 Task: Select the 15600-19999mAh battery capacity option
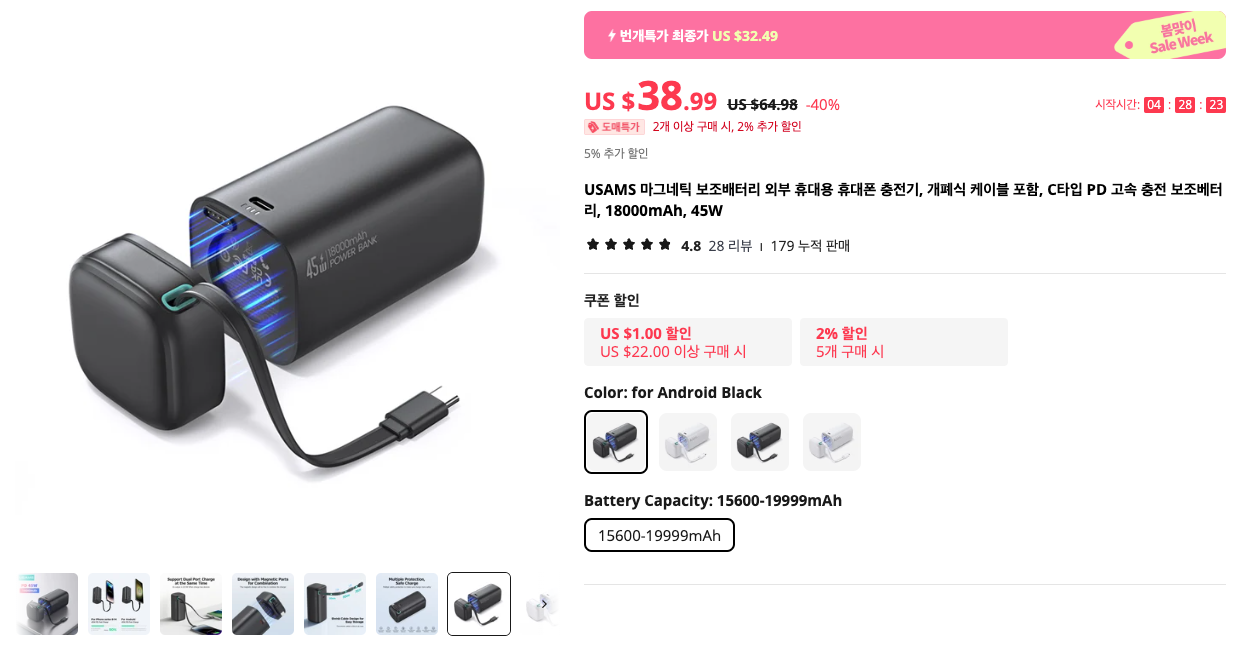coord(659,535)
